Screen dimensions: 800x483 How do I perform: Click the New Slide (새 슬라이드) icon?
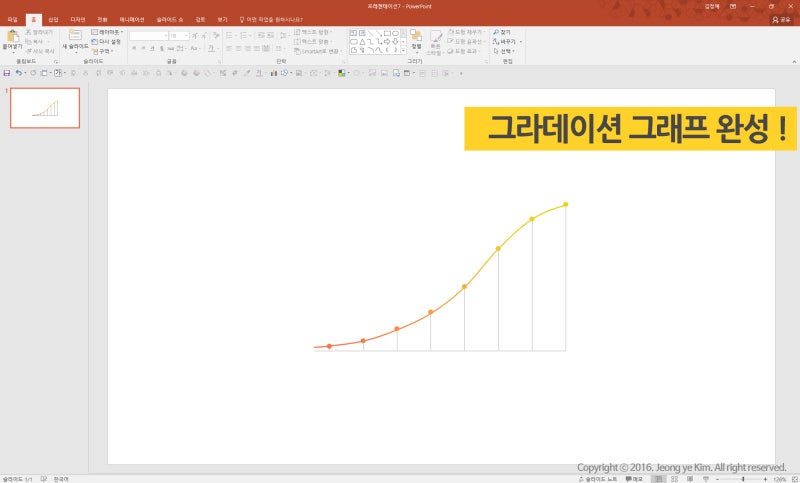tap(75, 36)
